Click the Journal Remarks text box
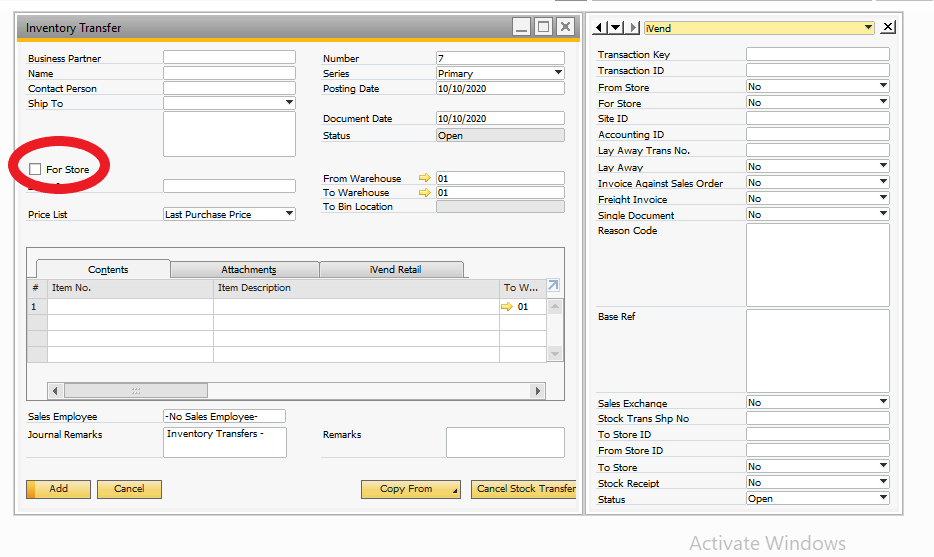Viewport: 934px width, 557px height. [x=225, y=442]
